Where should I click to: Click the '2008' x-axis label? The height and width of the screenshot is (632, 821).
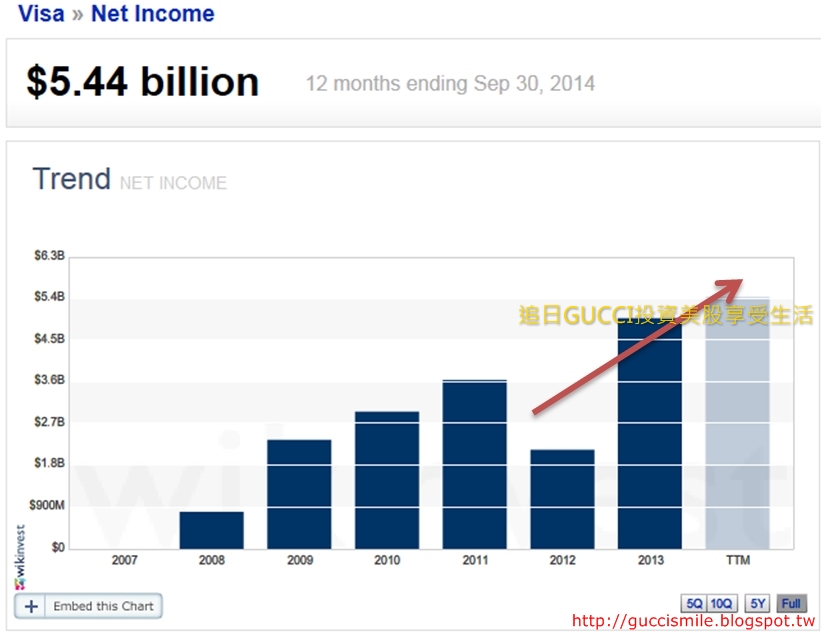pos(212,560)
